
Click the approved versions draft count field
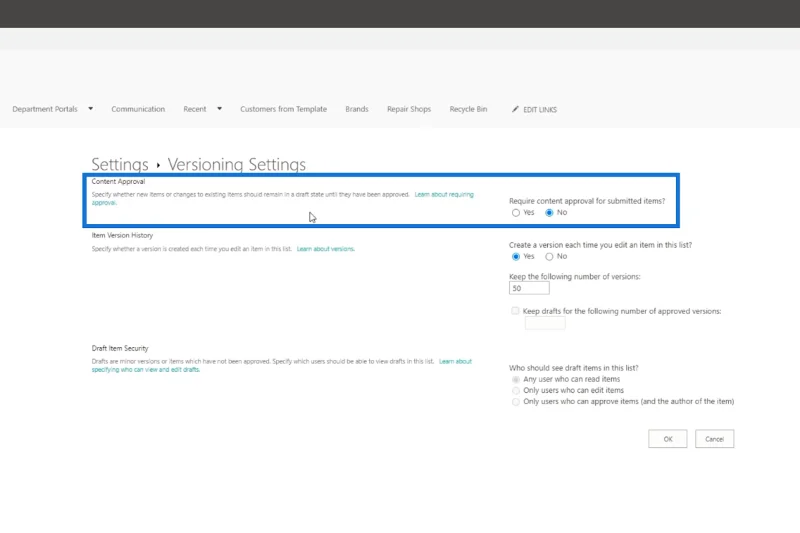545,323
